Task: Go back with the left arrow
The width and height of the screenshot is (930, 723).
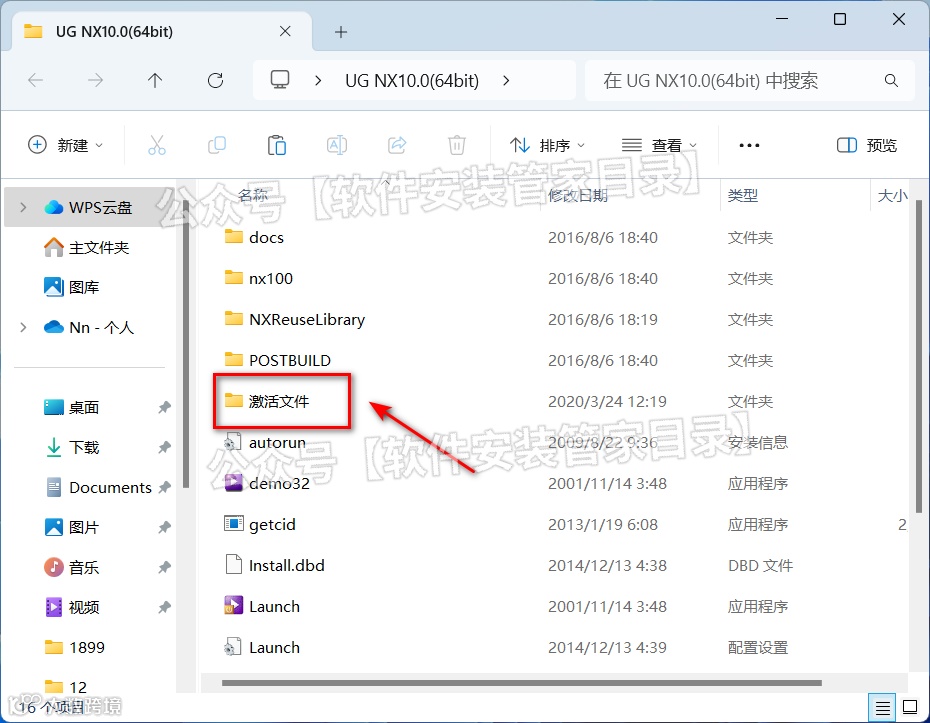Action: 36,80
